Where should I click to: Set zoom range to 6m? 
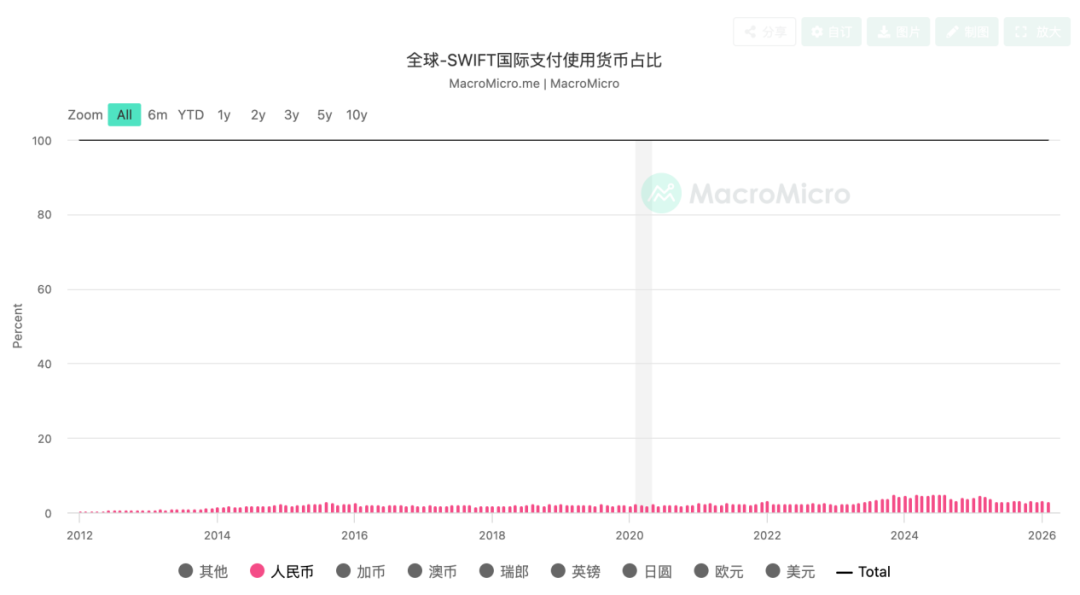tap(158, 115)
